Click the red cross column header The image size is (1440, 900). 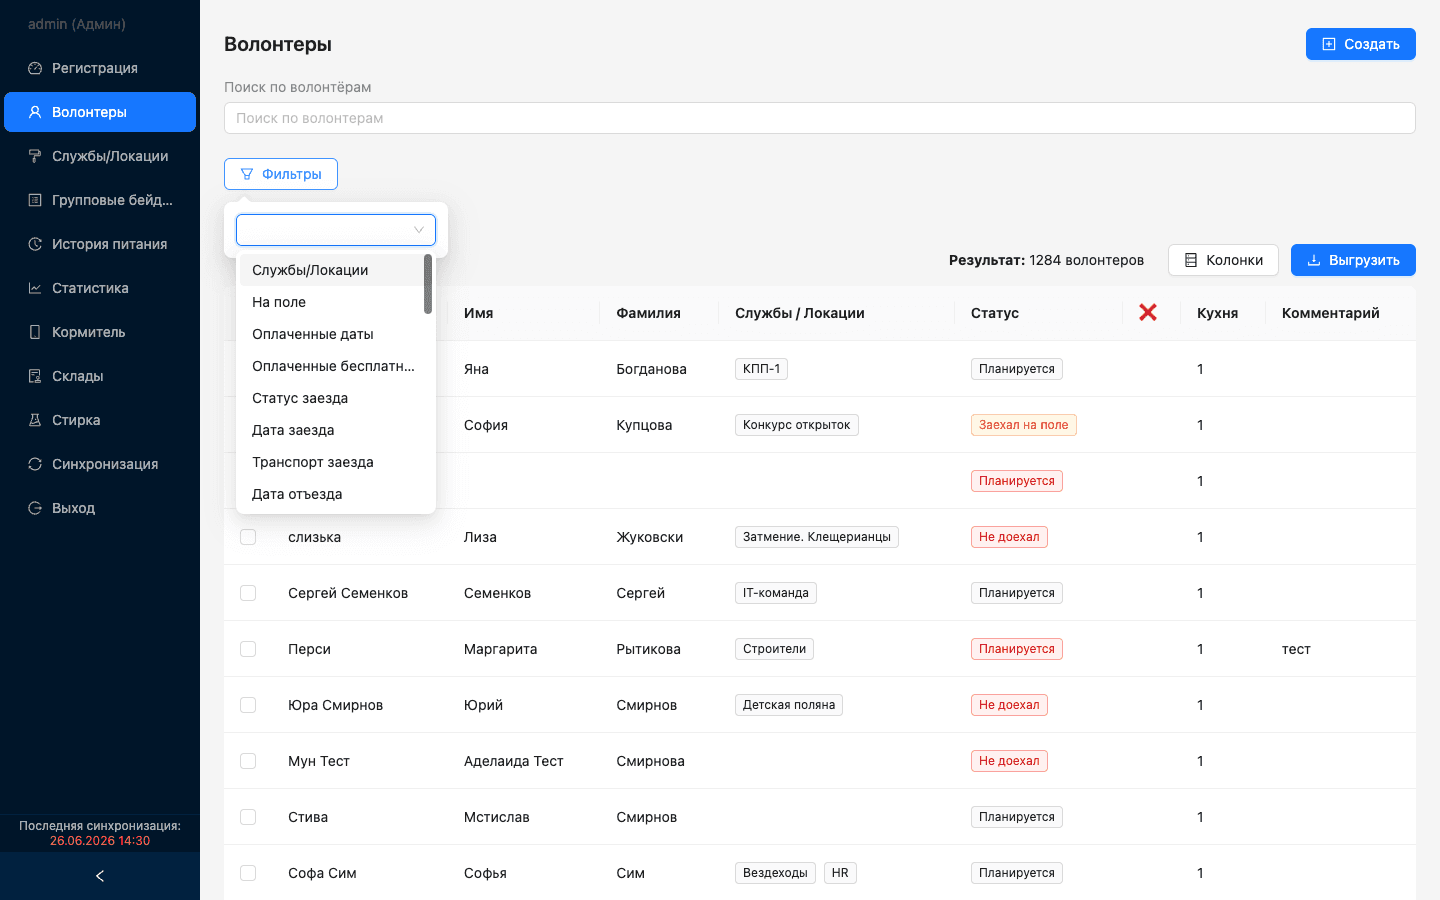coord(1148,313)
